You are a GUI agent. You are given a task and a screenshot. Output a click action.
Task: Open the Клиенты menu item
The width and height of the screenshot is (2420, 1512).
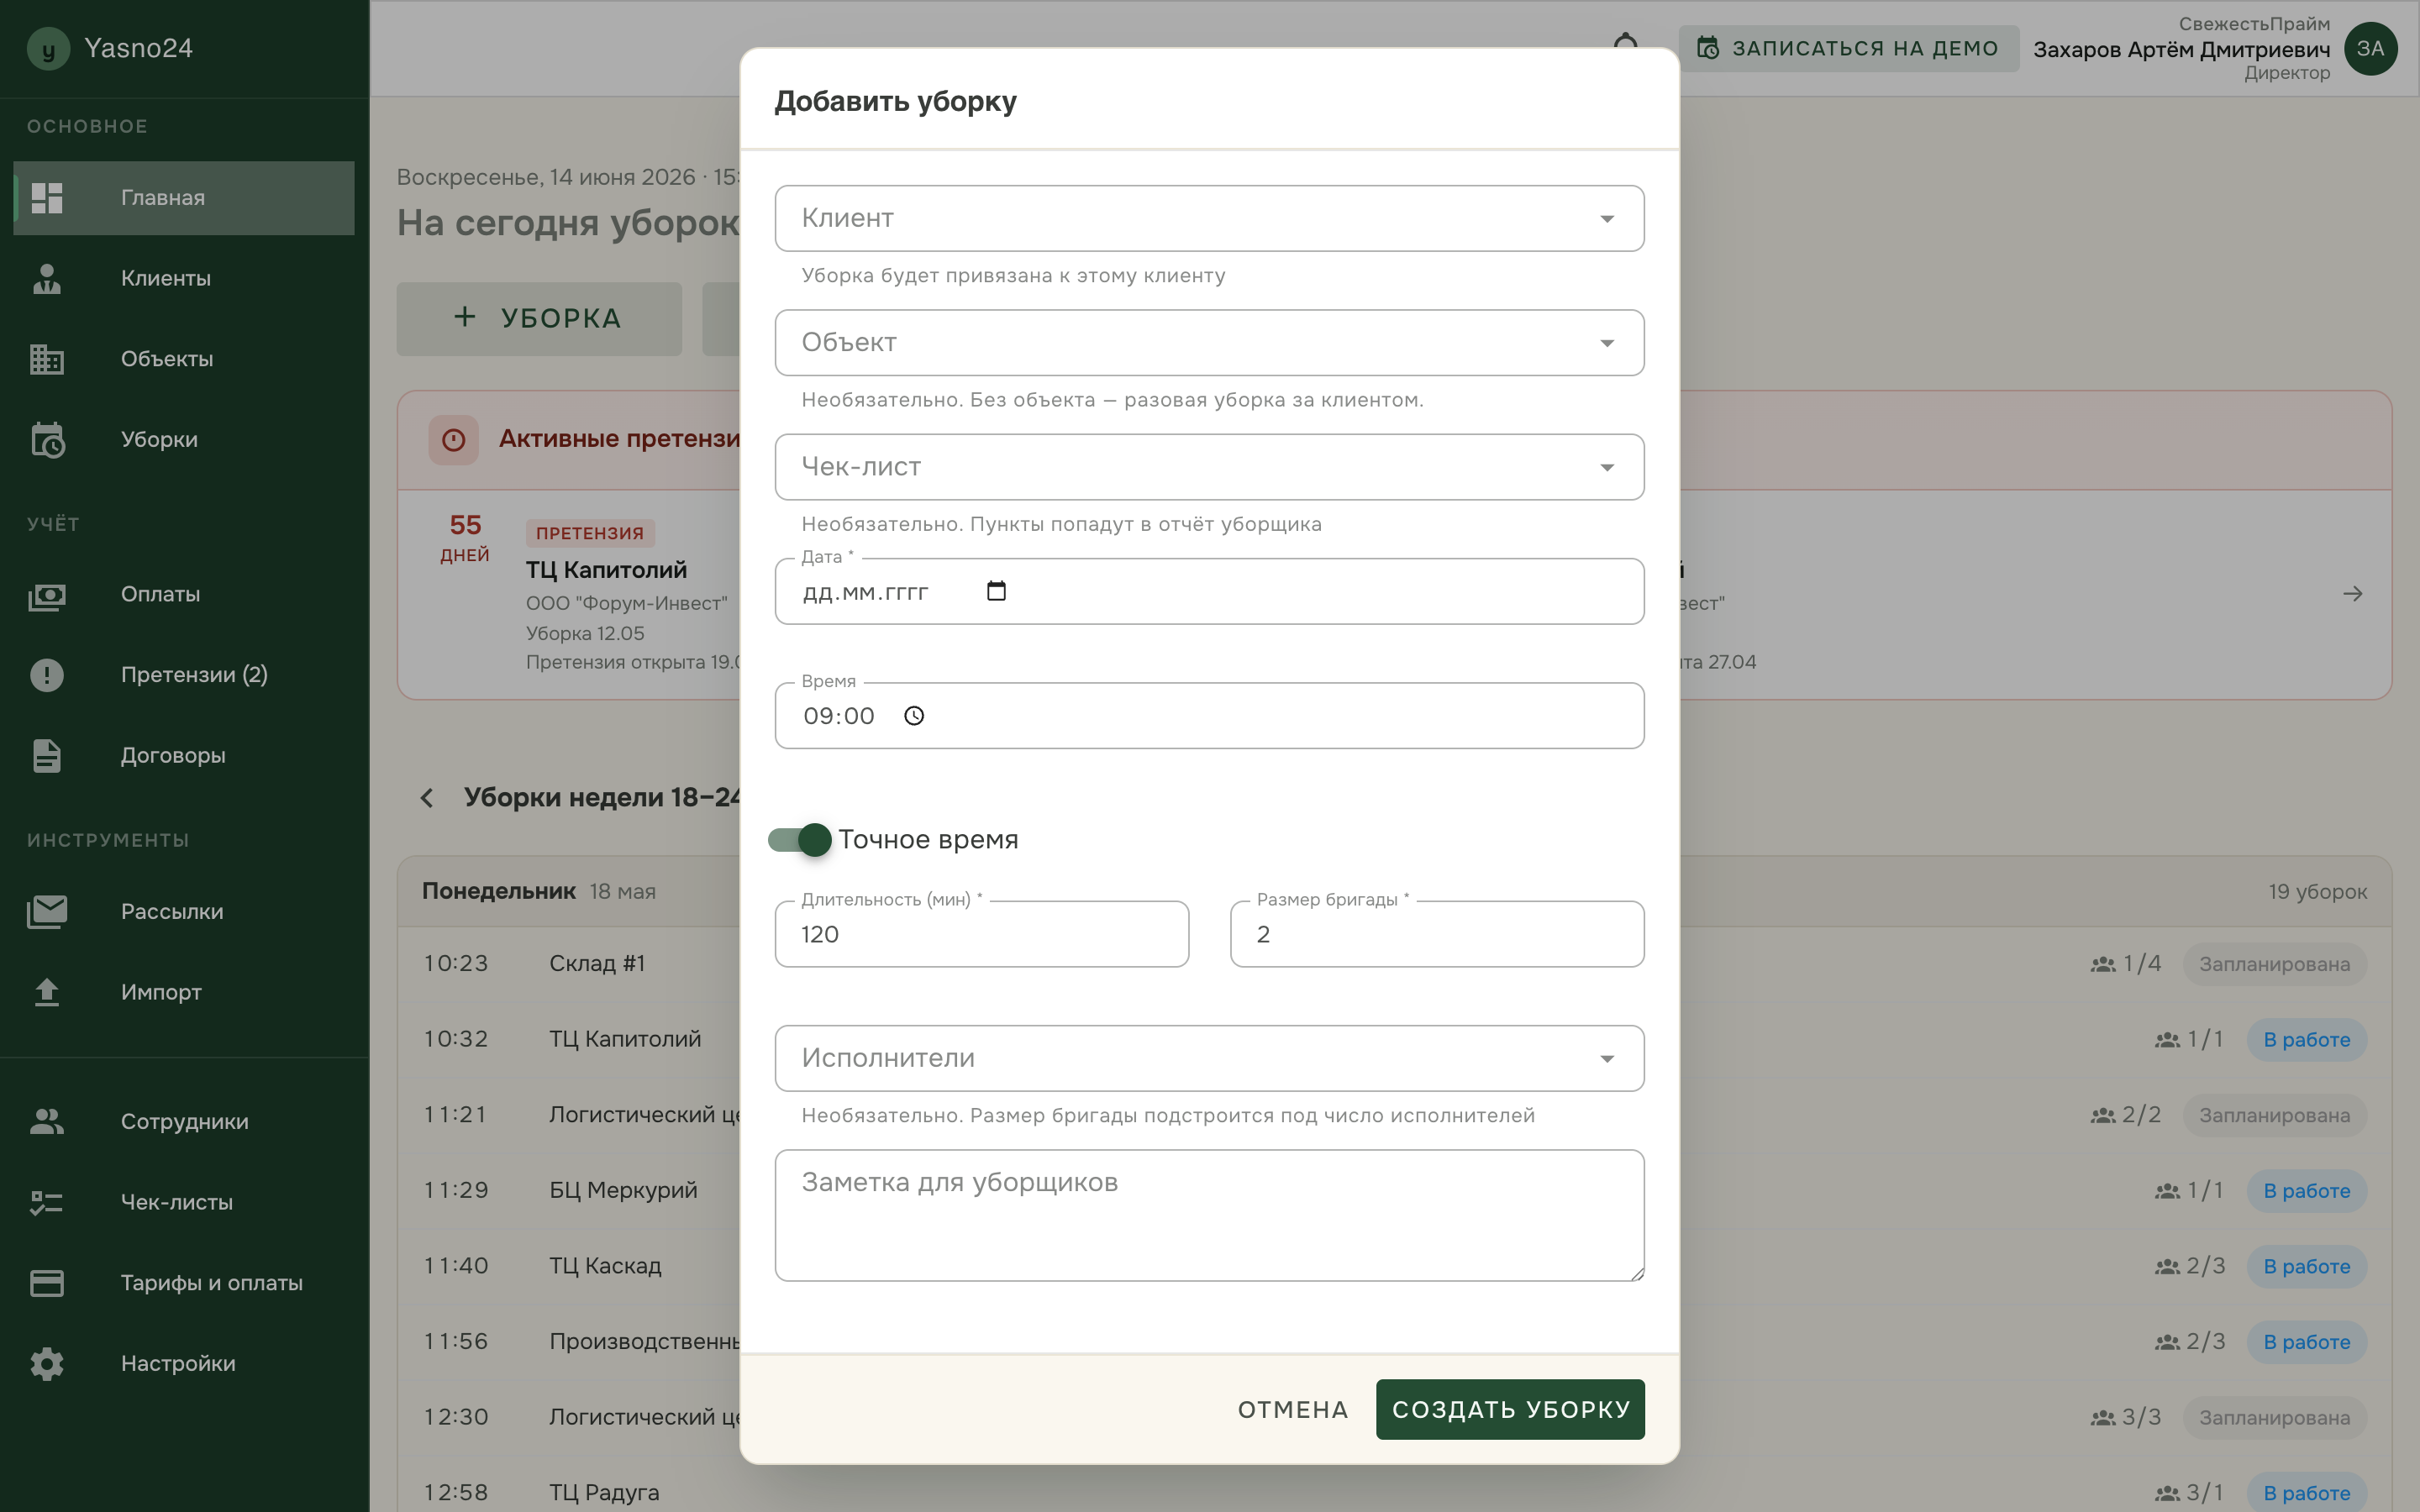[x=184, y=278]
